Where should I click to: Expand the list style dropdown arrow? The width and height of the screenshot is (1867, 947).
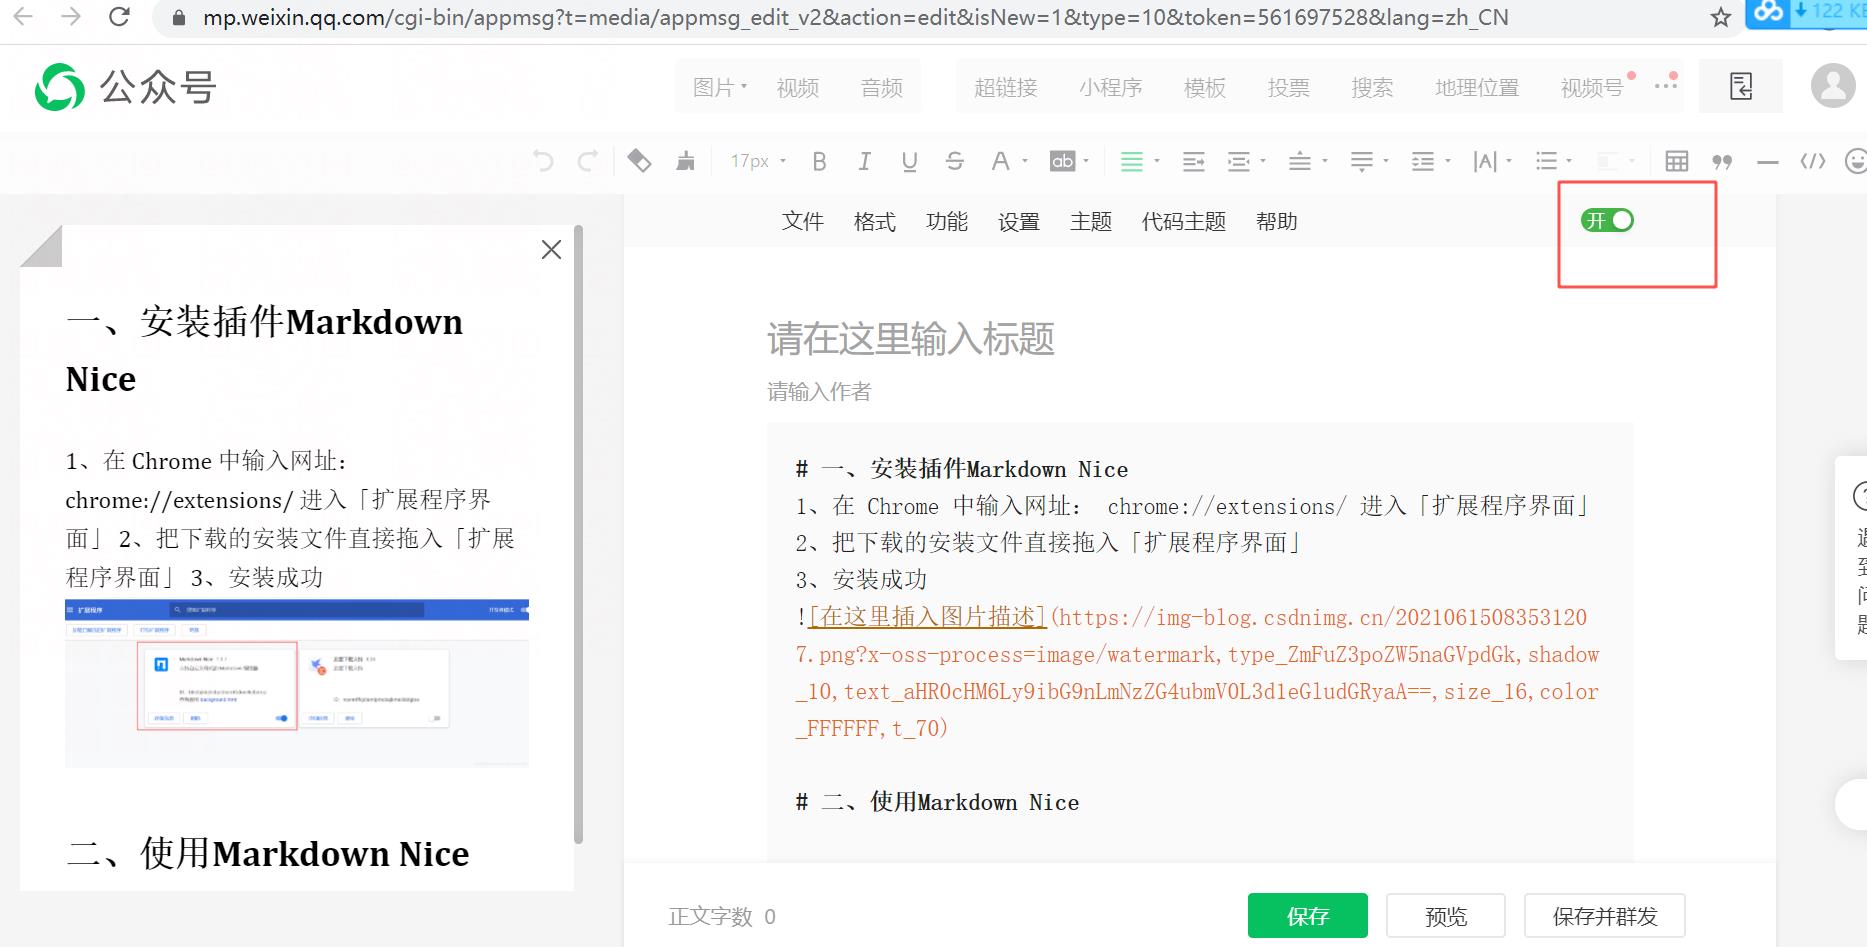point(1569,161)
